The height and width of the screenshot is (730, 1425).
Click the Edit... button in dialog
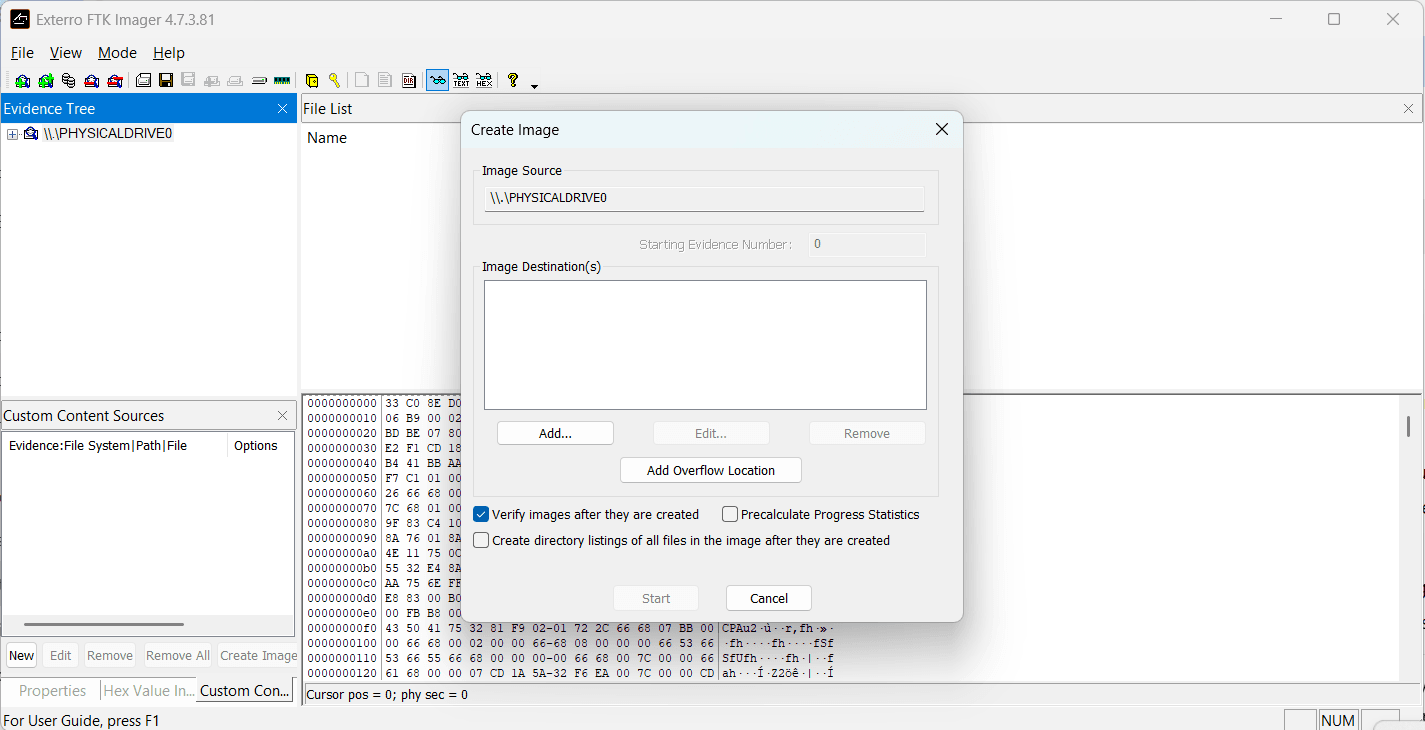(711, 433)
